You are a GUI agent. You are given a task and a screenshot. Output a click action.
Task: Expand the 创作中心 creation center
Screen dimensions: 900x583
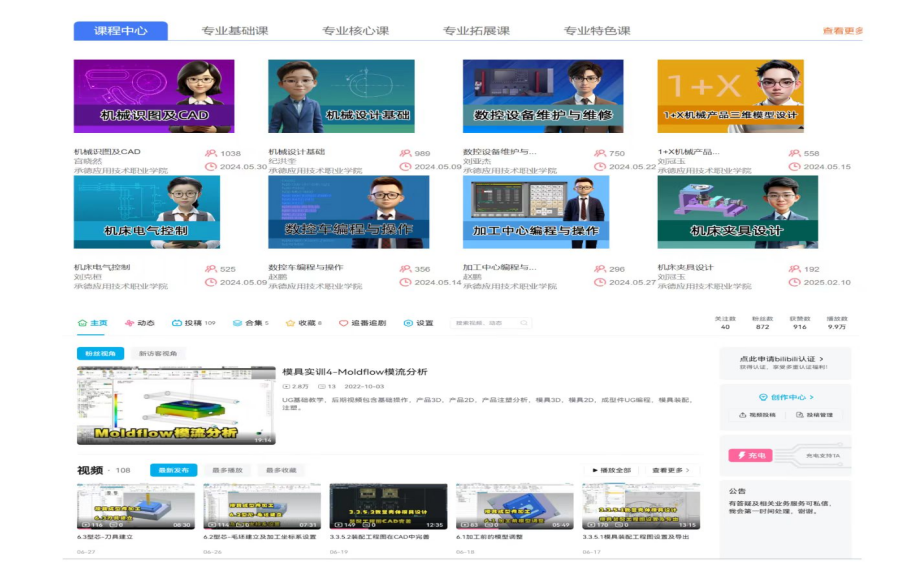tap(788, 397)
